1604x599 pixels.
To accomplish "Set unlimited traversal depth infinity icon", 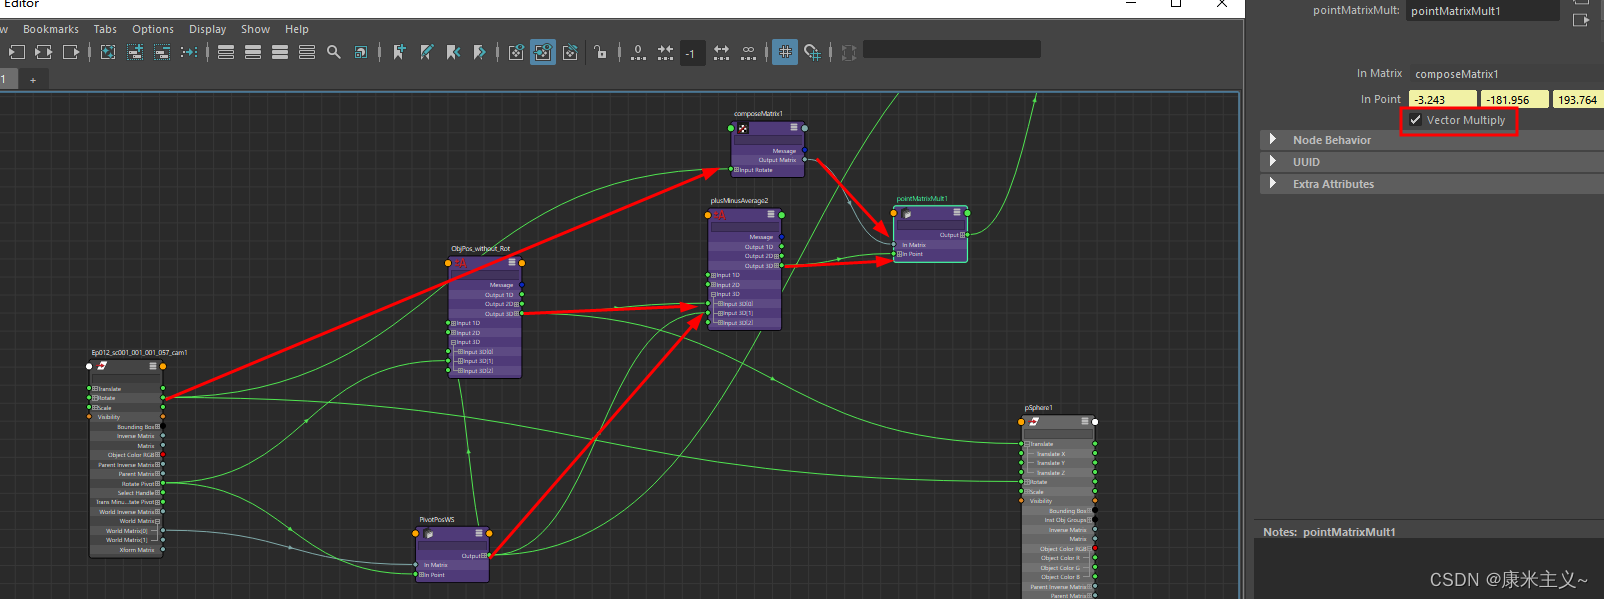I will pos(748,52).
